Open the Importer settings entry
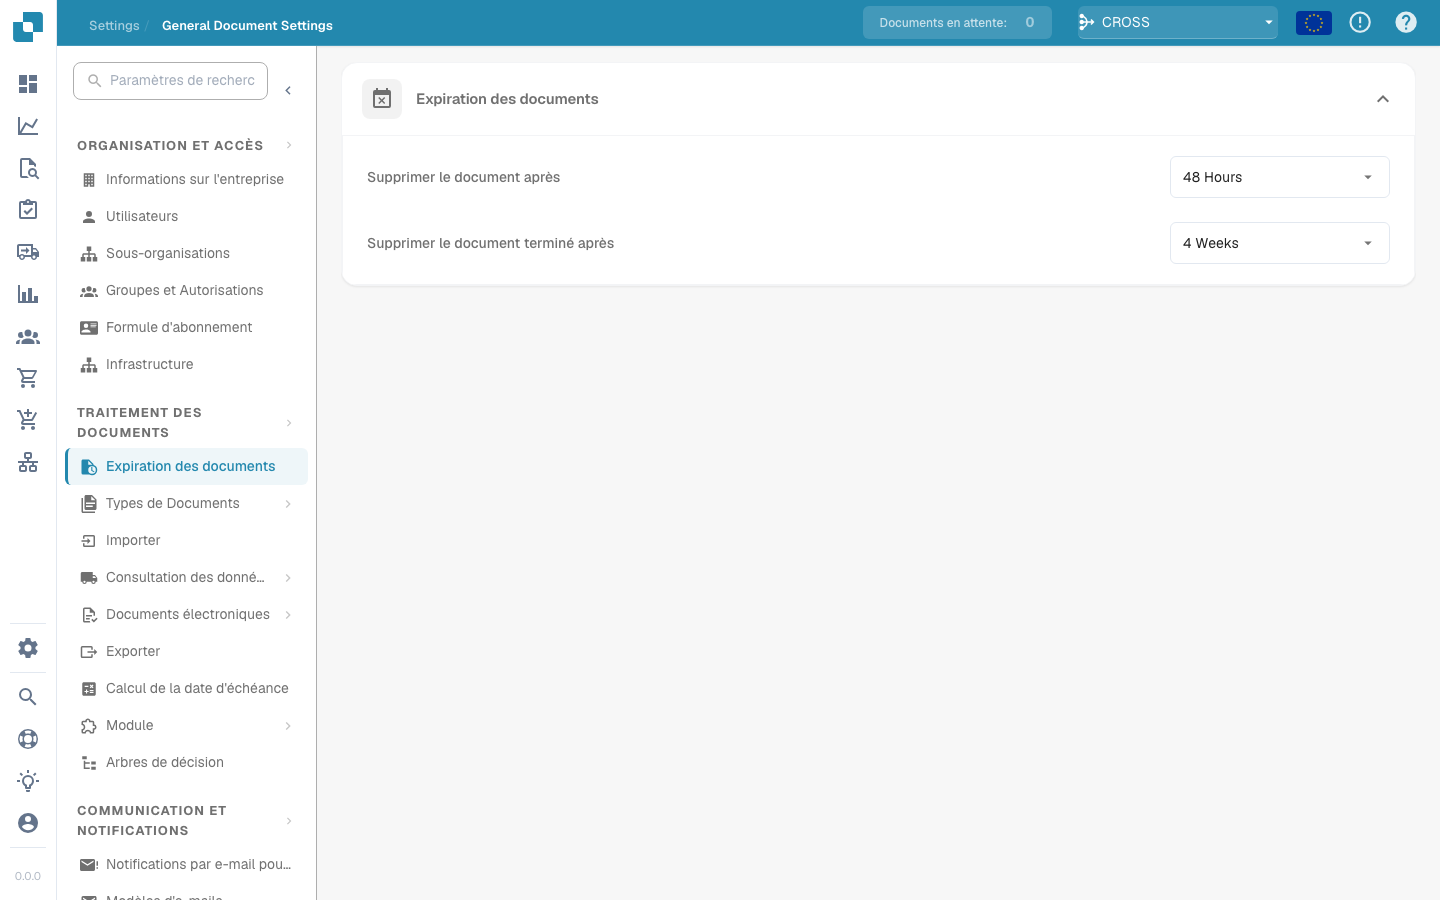 tap(186, 541)
